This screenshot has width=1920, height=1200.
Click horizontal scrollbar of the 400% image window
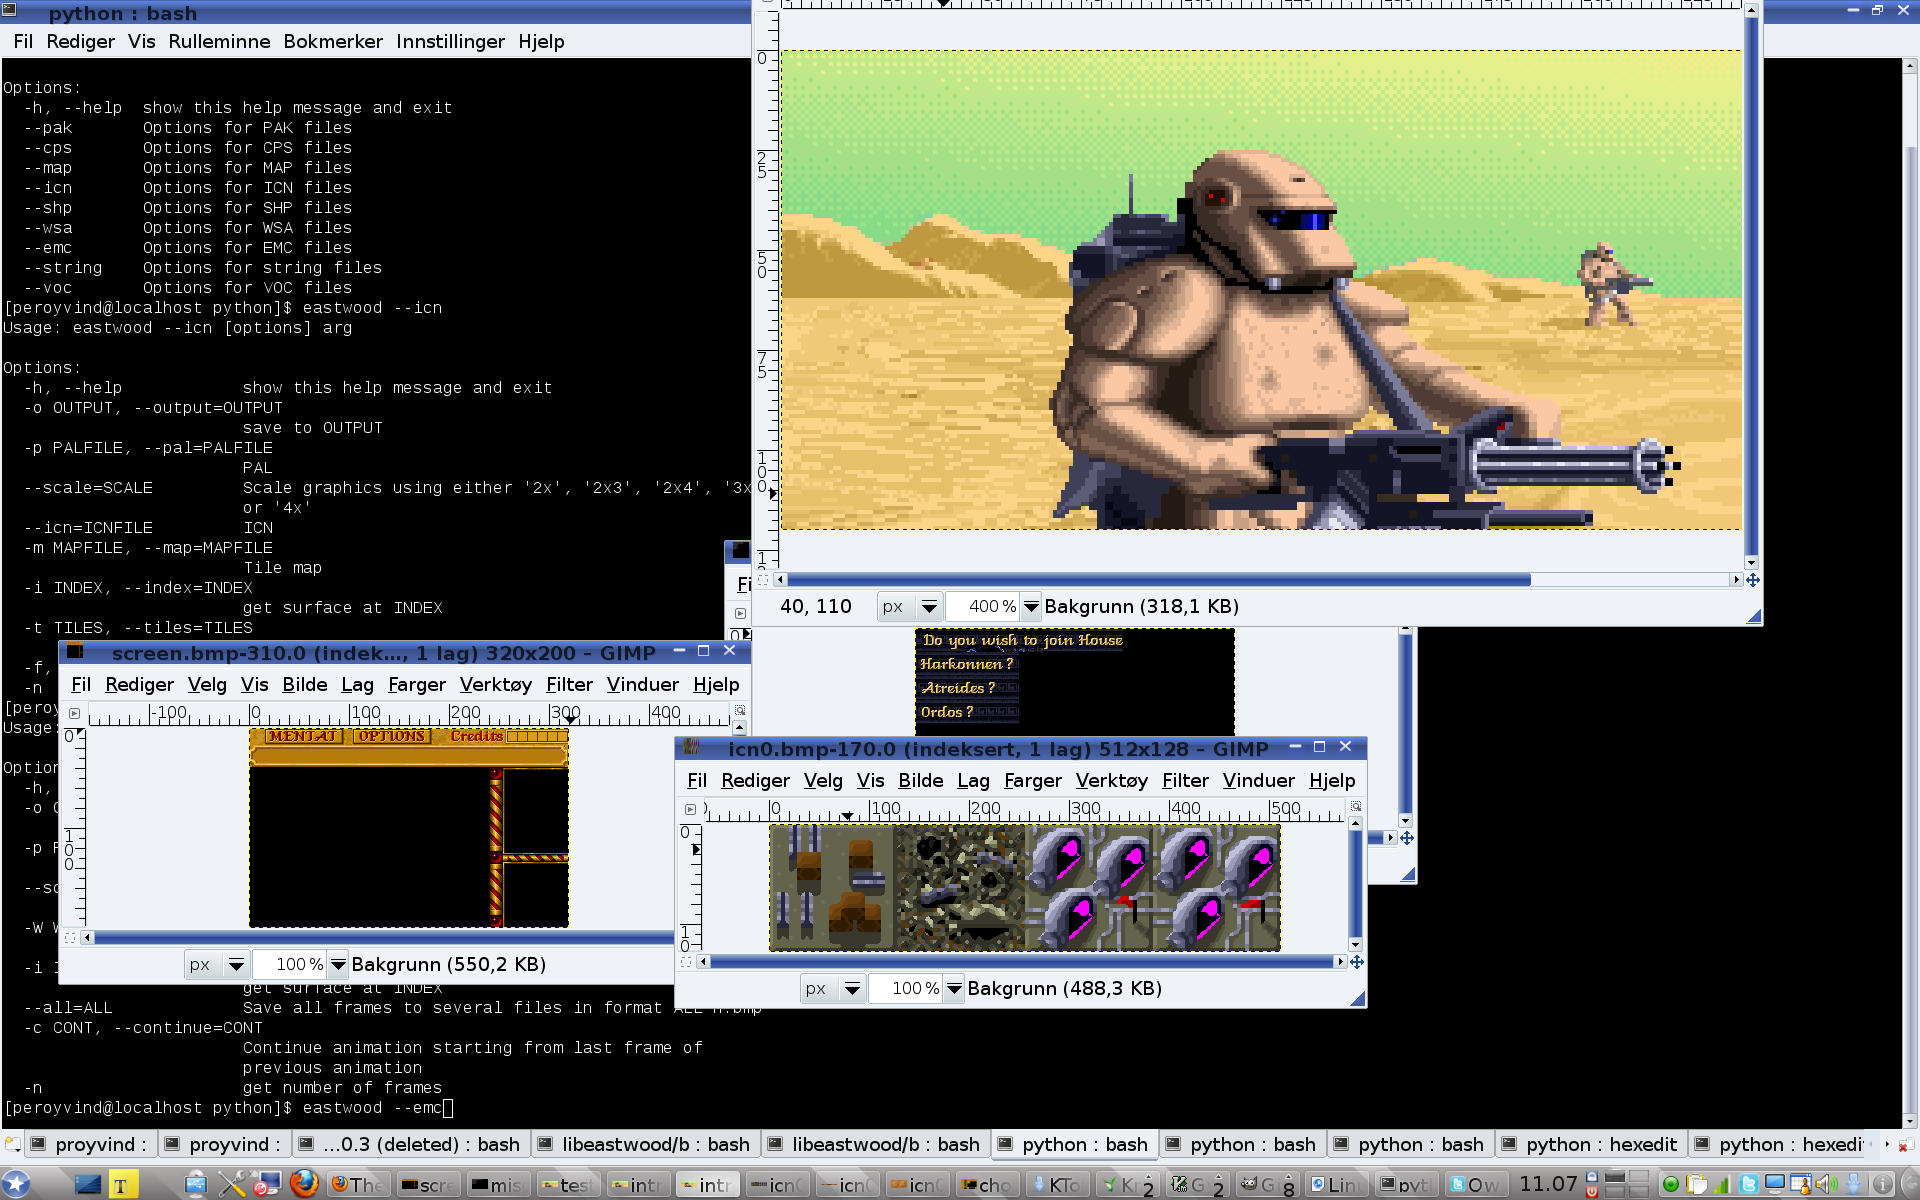click(1160, 580)
